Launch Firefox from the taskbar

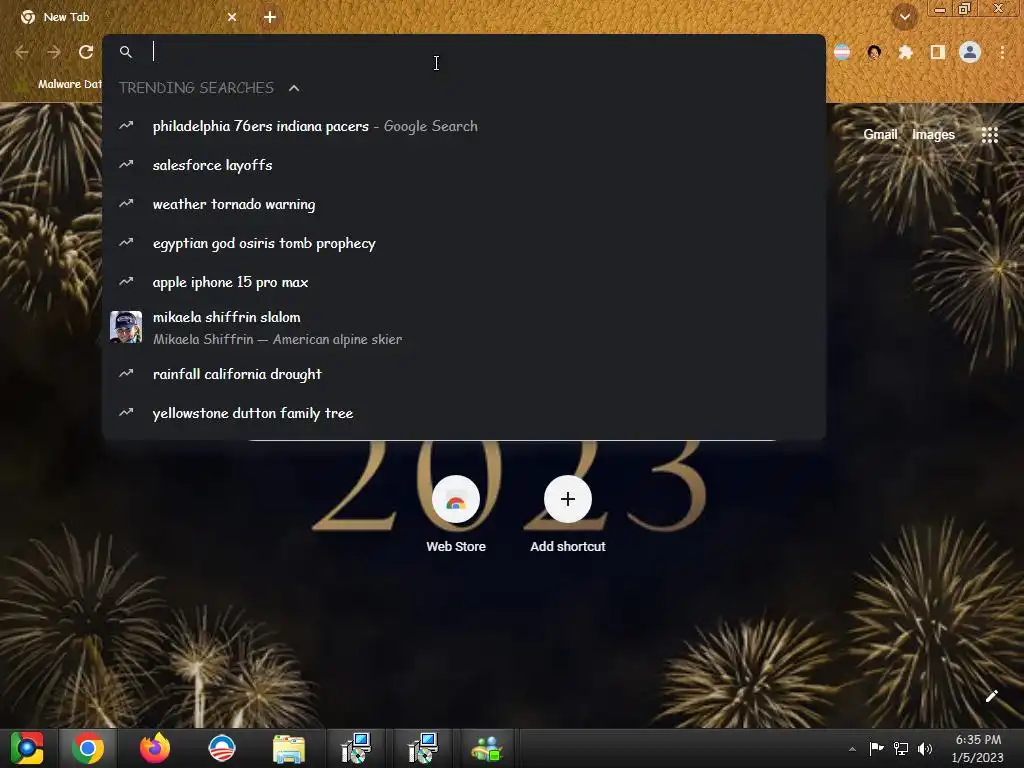[155, 748]
